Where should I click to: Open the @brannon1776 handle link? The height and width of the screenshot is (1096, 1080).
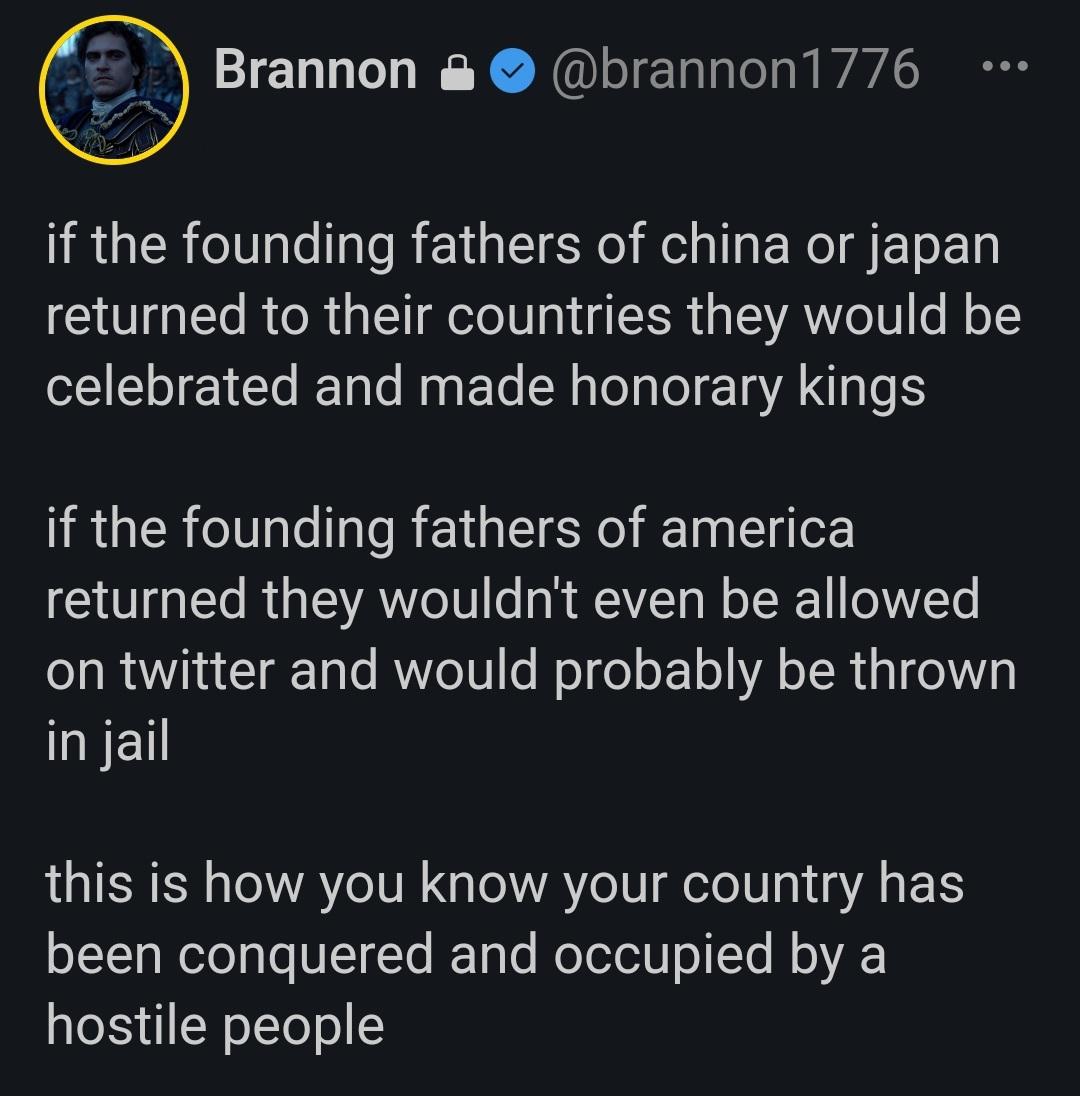[733, 70]
